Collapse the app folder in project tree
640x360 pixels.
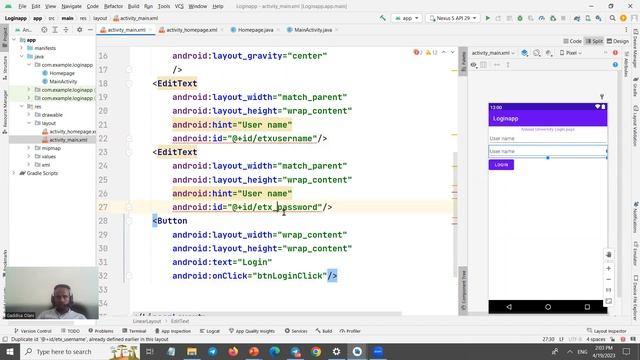14,40
